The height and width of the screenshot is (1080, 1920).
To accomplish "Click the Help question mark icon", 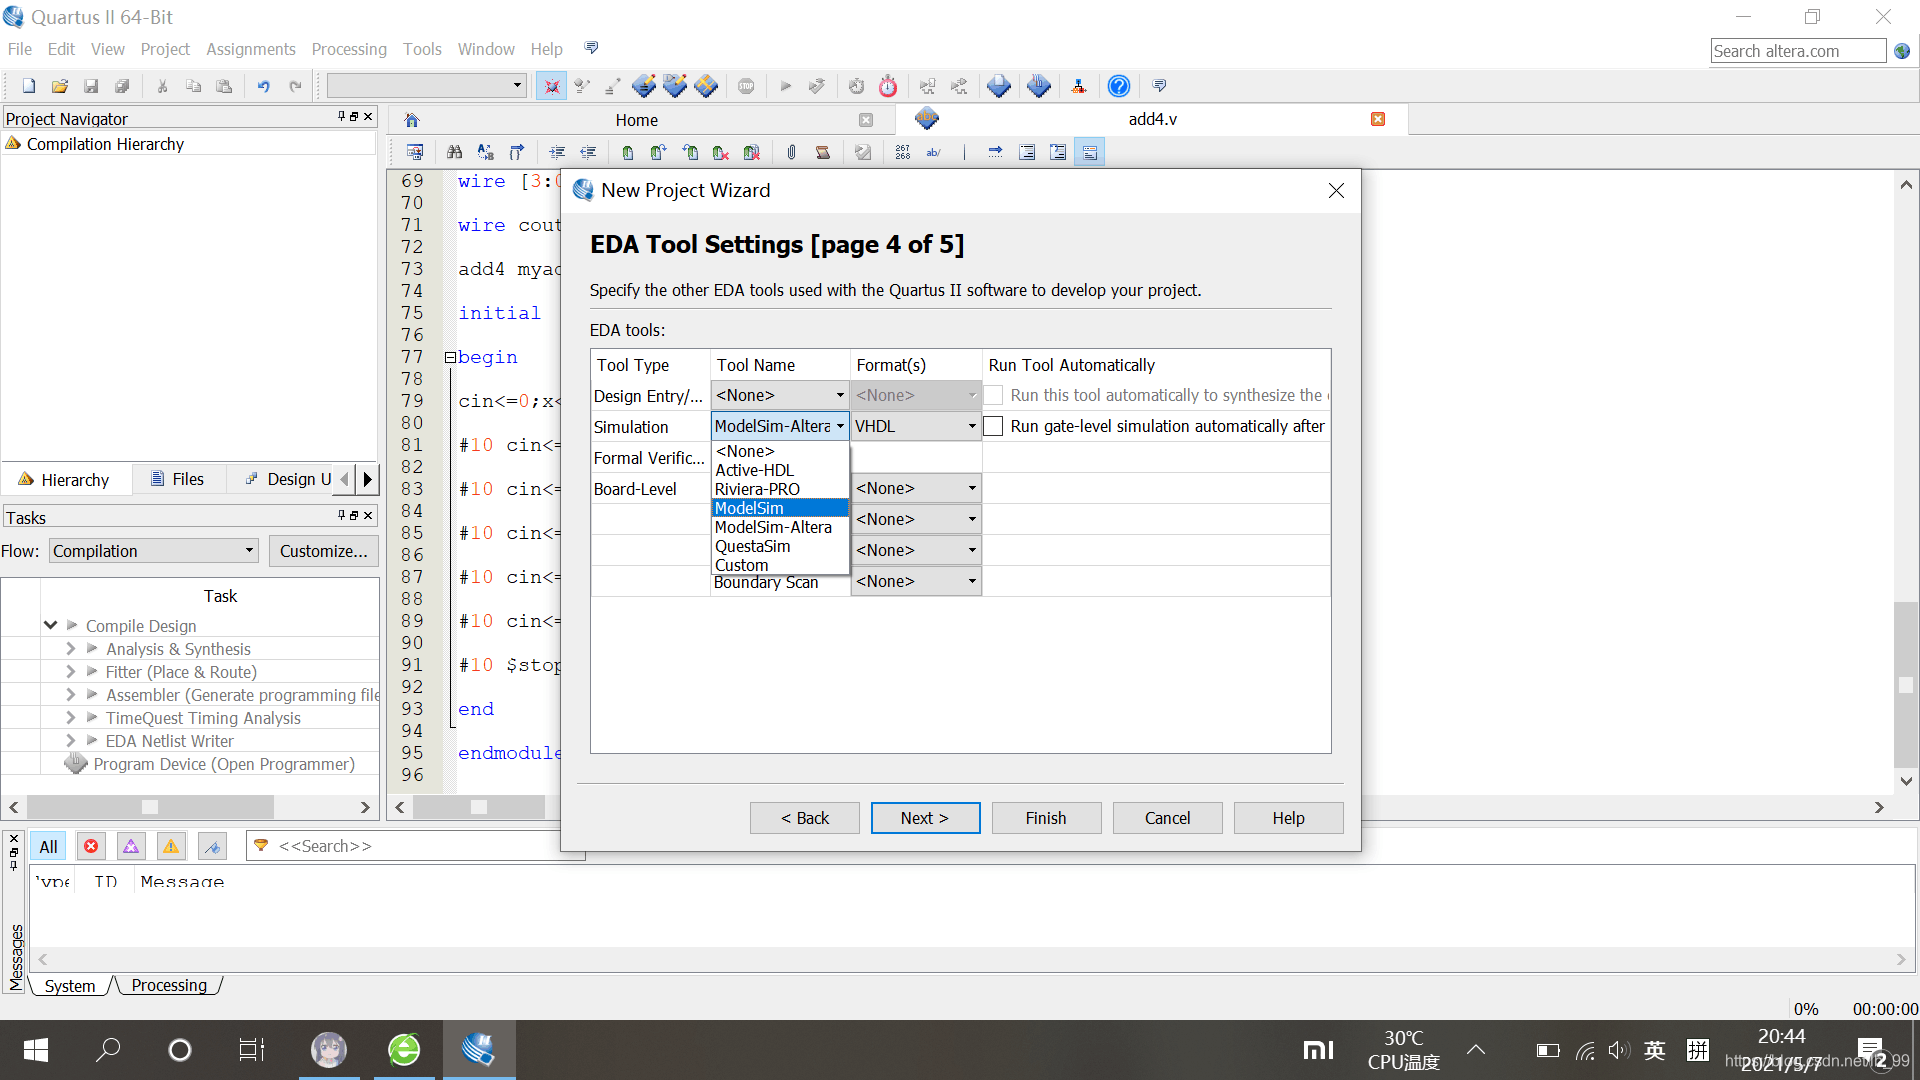I will pos(1118,86).
